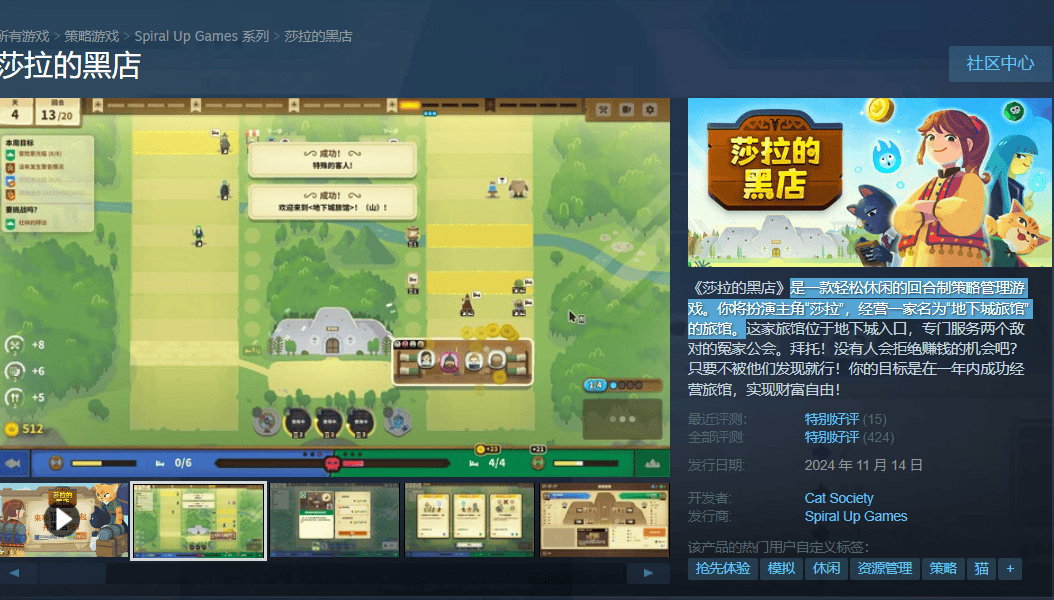Screen dimensions: 1054x600
Task: Open the 社区中心 community hub button
Action: (1000, 64)
